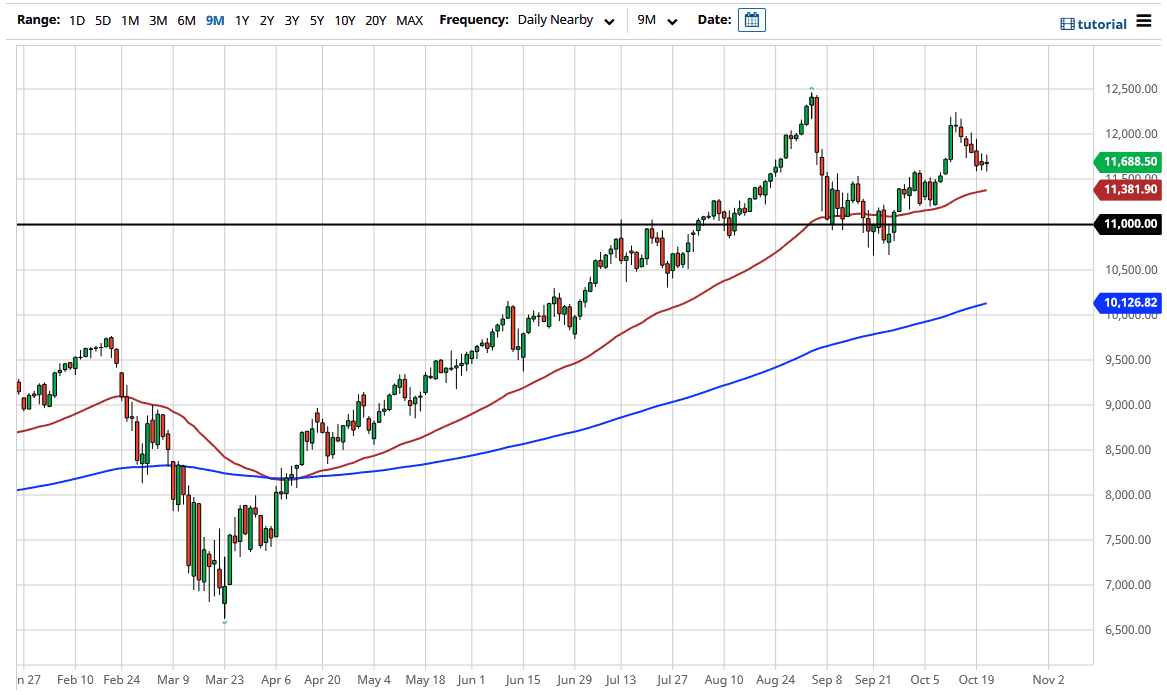Open the Date calendar picker icon
Viewport: 1167px width, 695px height.
pos(750,19)
